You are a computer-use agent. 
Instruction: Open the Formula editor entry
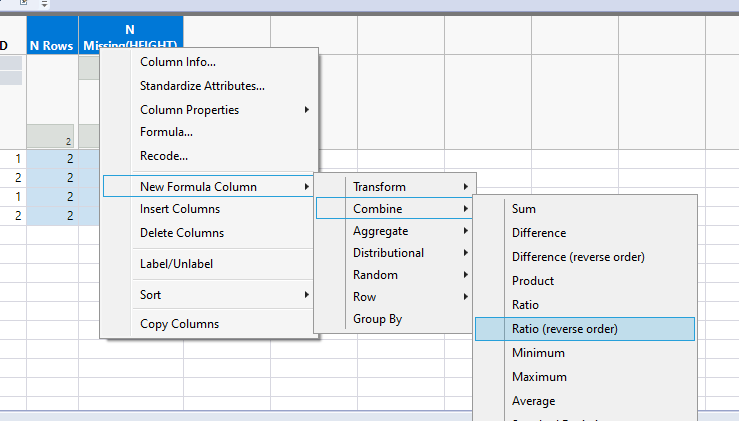click(x=167, y=132)
